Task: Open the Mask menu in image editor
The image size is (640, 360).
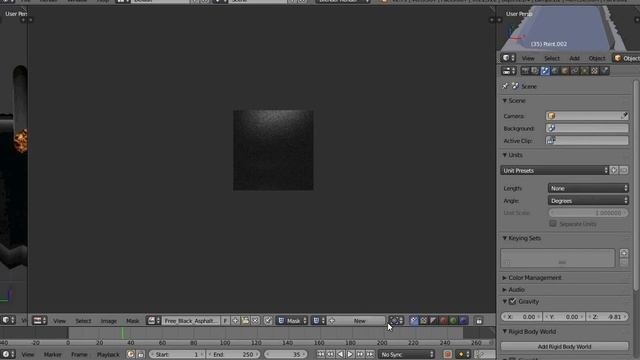Action: coord(132,321)
